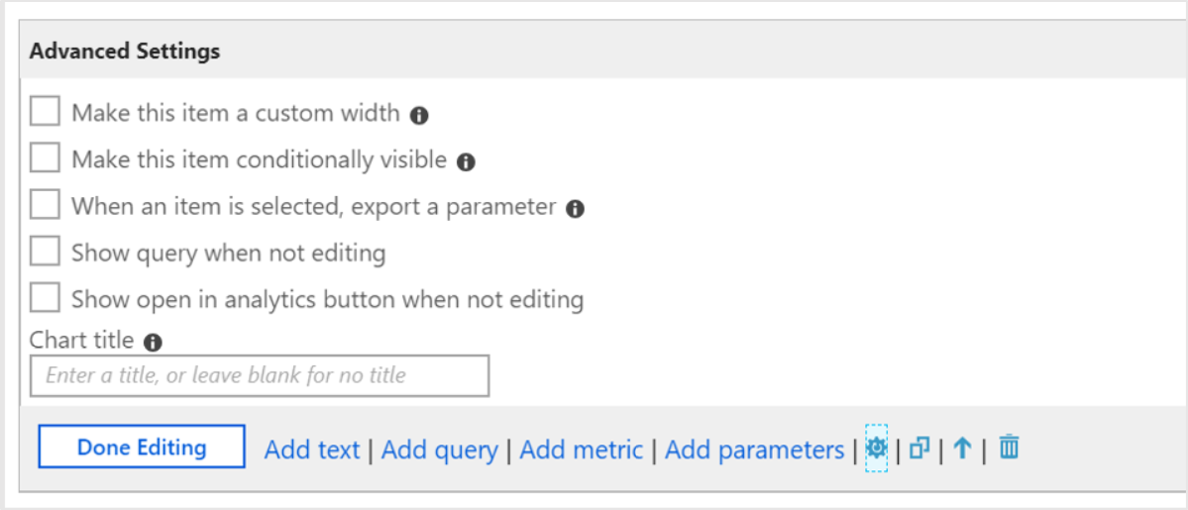Toggle export a parameter when item selected

pyautogui.click(x=45, y=206)
